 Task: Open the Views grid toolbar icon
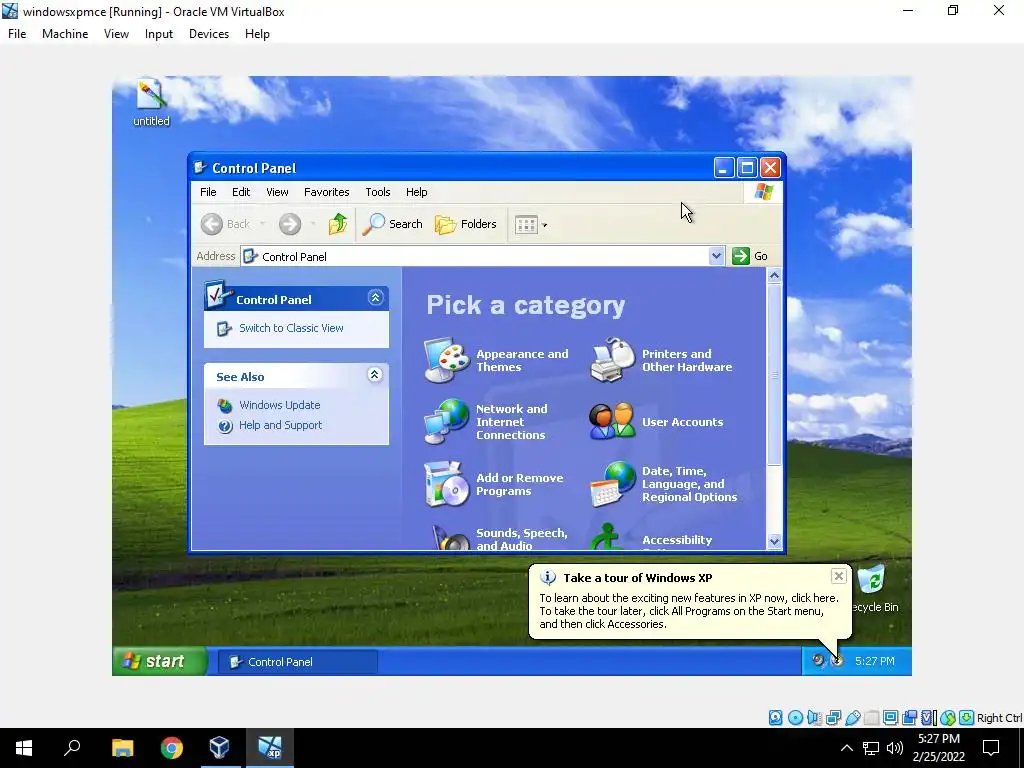[x=526, y=225]
